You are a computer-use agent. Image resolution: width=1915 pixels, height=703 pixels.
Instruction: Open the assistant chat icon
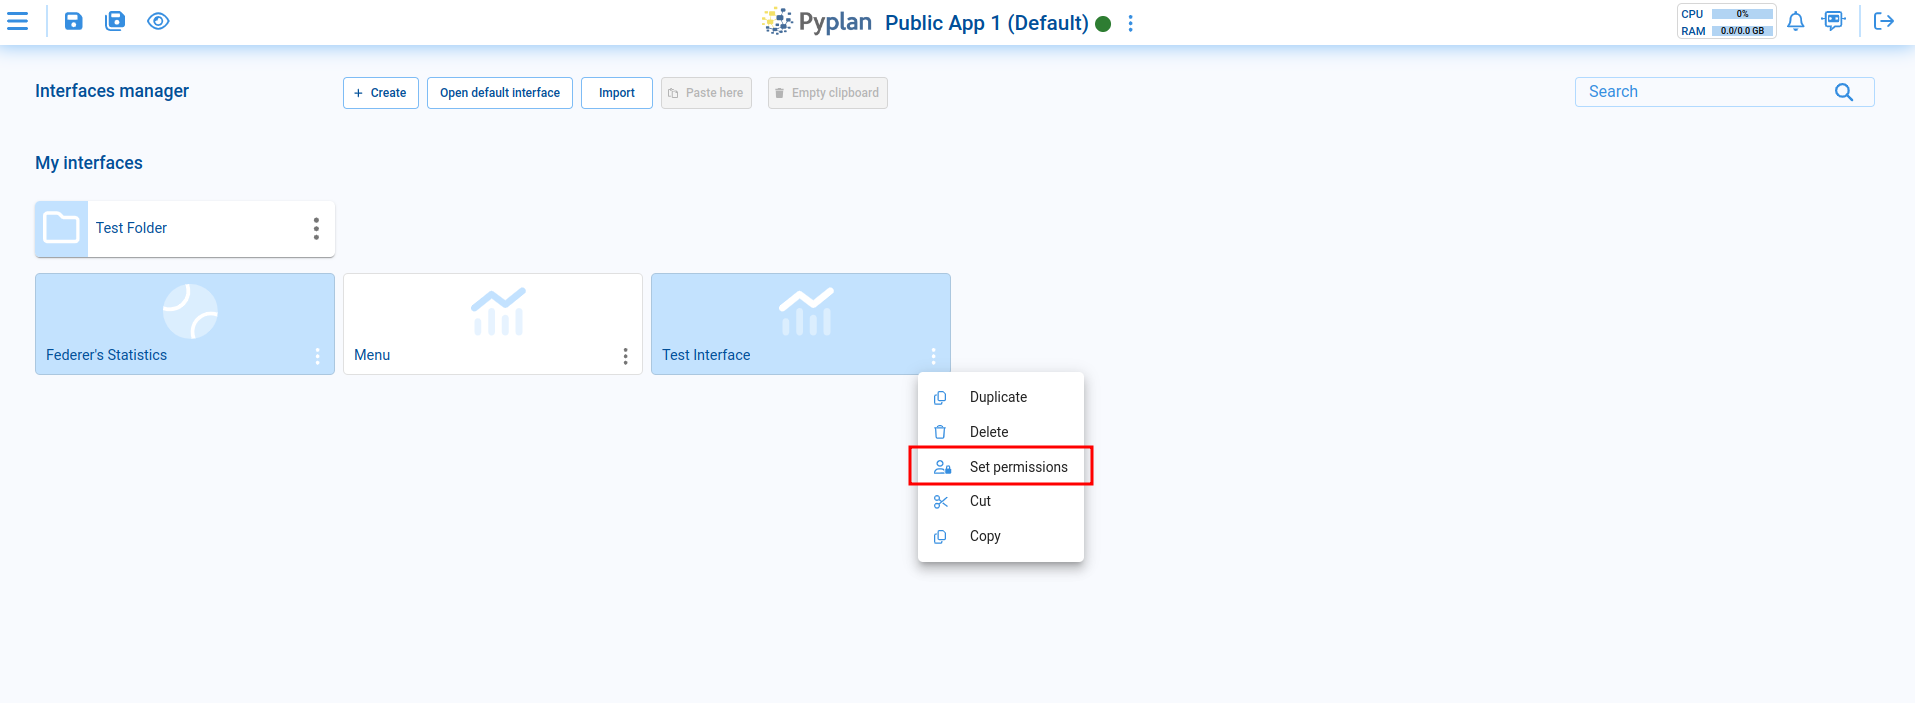1833,21
